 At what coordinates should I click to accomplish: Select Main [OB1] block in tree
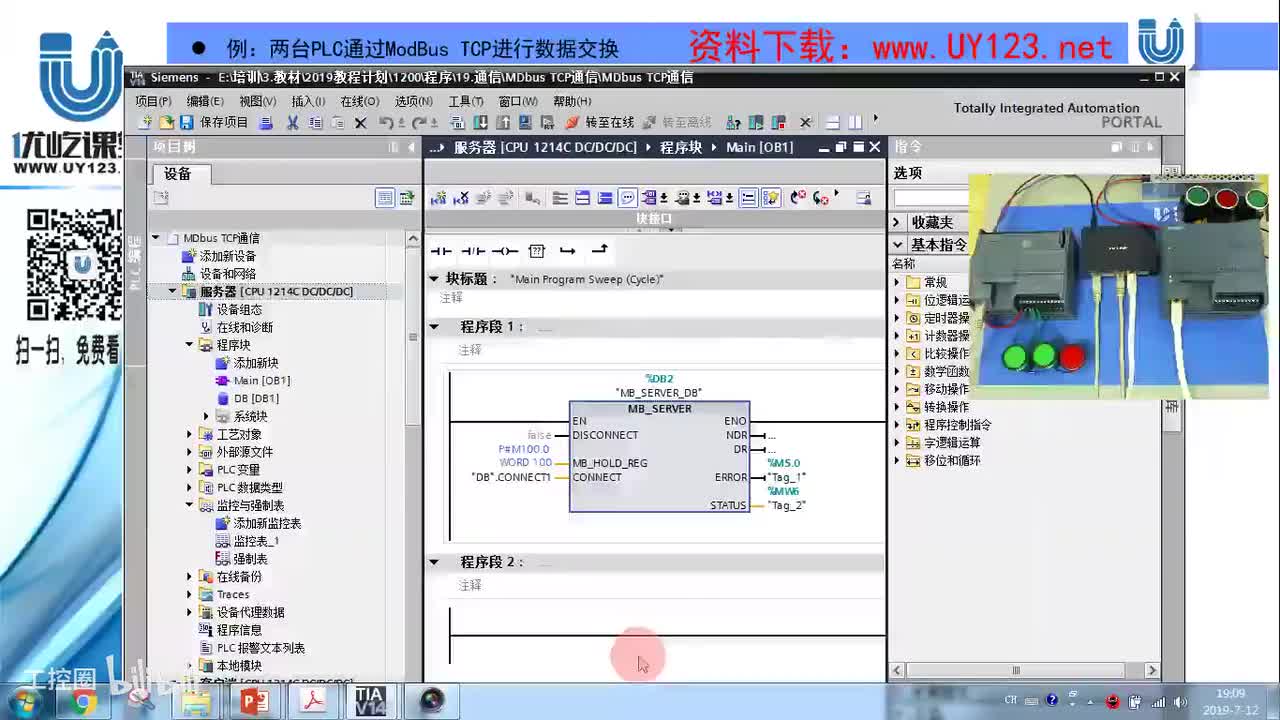[261, 381]
